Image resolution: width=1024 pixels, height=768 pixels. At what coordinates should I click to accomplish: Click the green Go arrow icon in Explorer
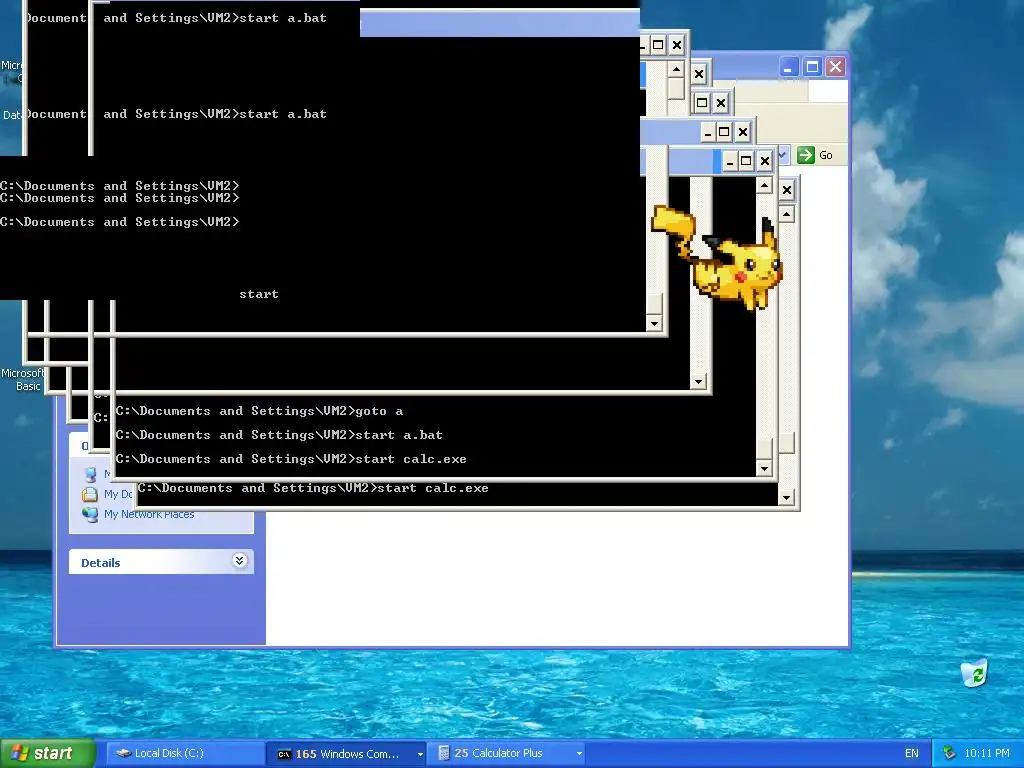tap(806, 155)
